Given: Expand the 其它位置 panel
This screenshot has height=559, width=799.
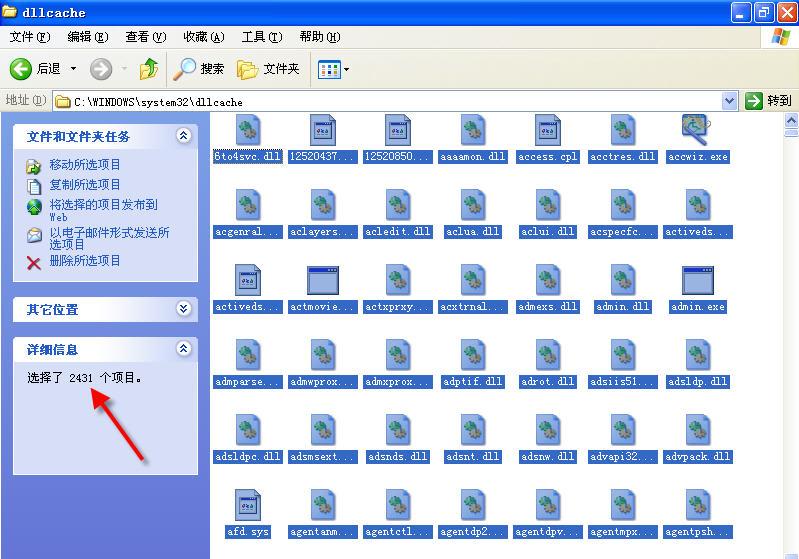Looking at the screenshot, I should coord(183,308).
